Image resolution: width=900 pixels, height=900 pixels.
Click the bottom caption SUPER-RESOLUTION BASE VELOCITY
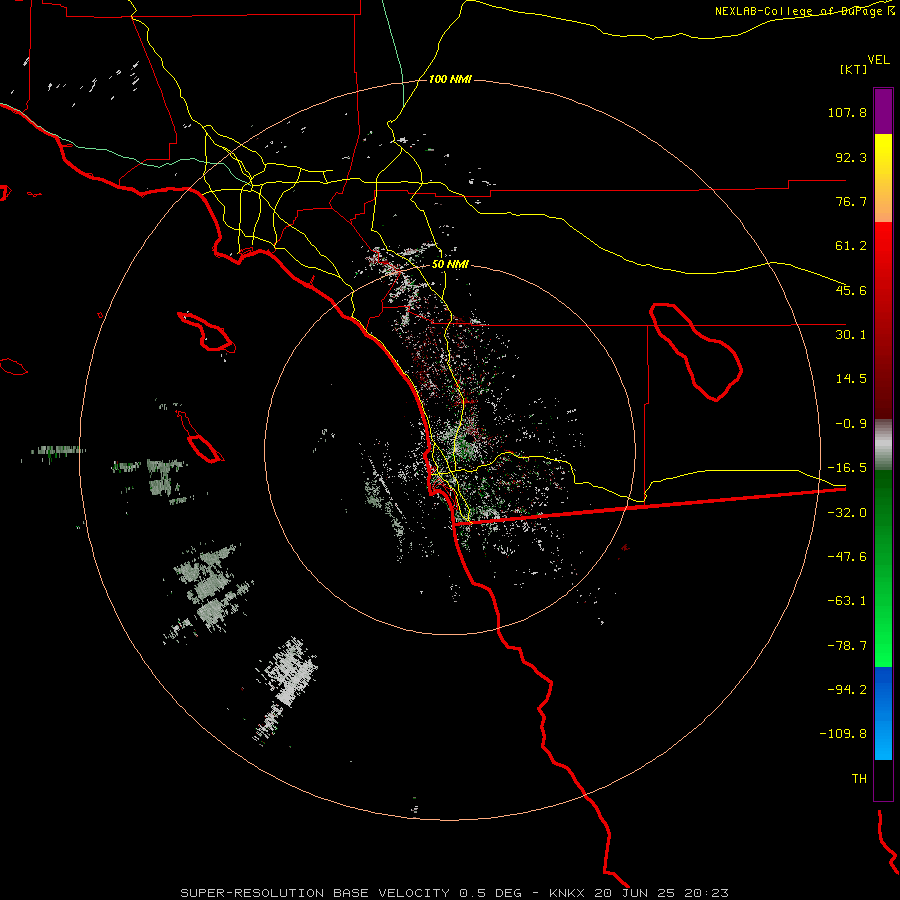click(x=315, y=893)
